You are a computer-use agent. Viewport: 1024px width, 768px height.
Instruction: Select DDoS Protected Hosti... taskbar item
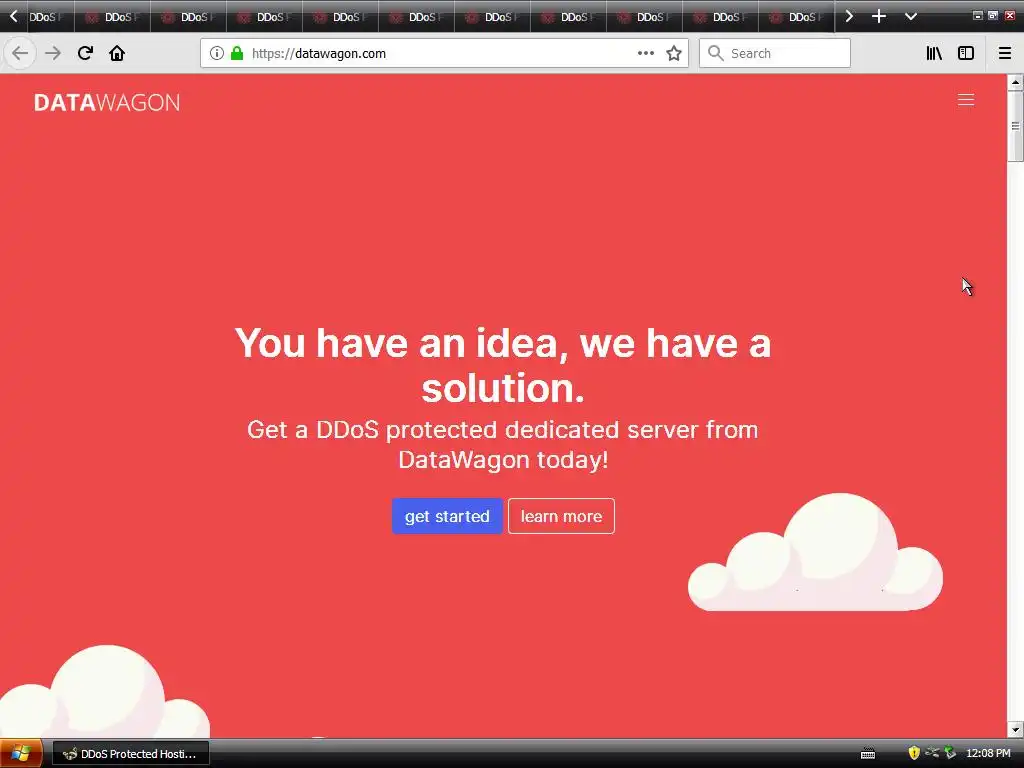131,754
